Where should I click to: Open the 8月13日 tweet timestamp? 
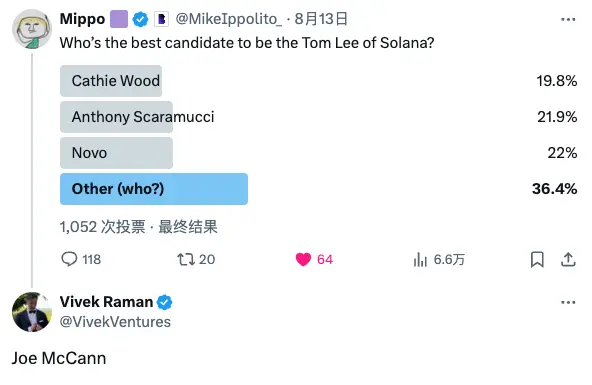pyautogui.click(x=321, y=19)
